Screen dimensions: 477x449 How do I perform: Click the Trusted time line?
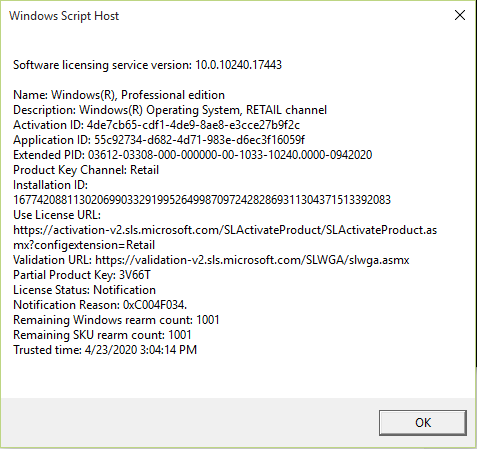click(105, 350)
